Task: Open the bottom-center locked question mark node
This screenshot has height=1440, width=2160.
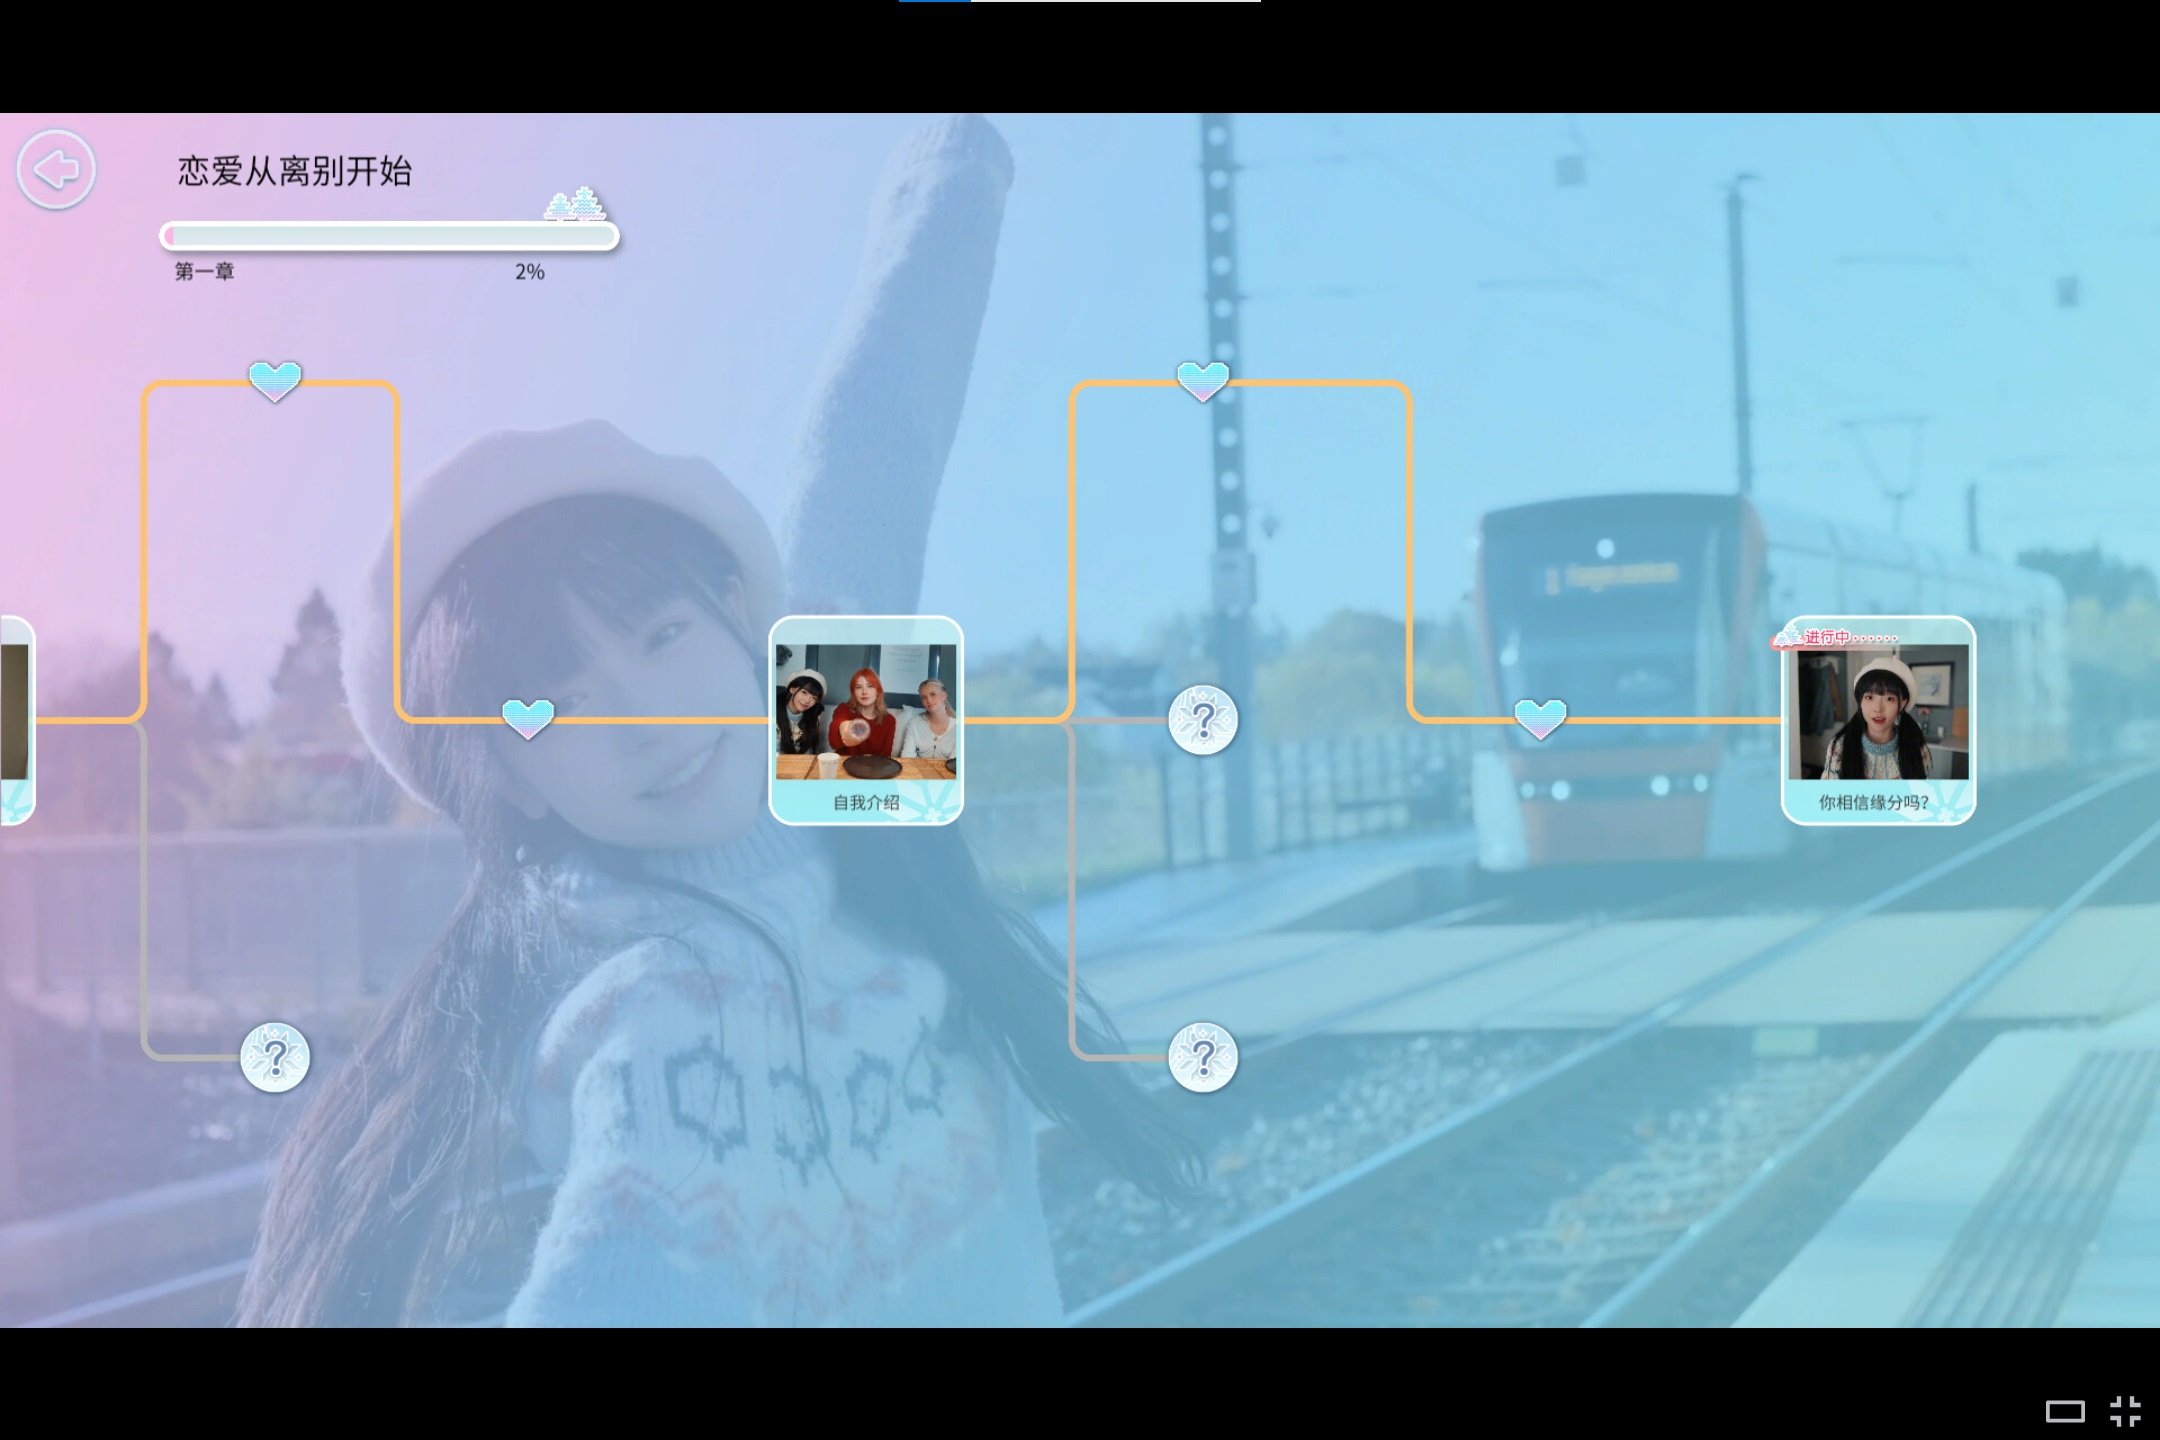Action: point(1203,1057)
